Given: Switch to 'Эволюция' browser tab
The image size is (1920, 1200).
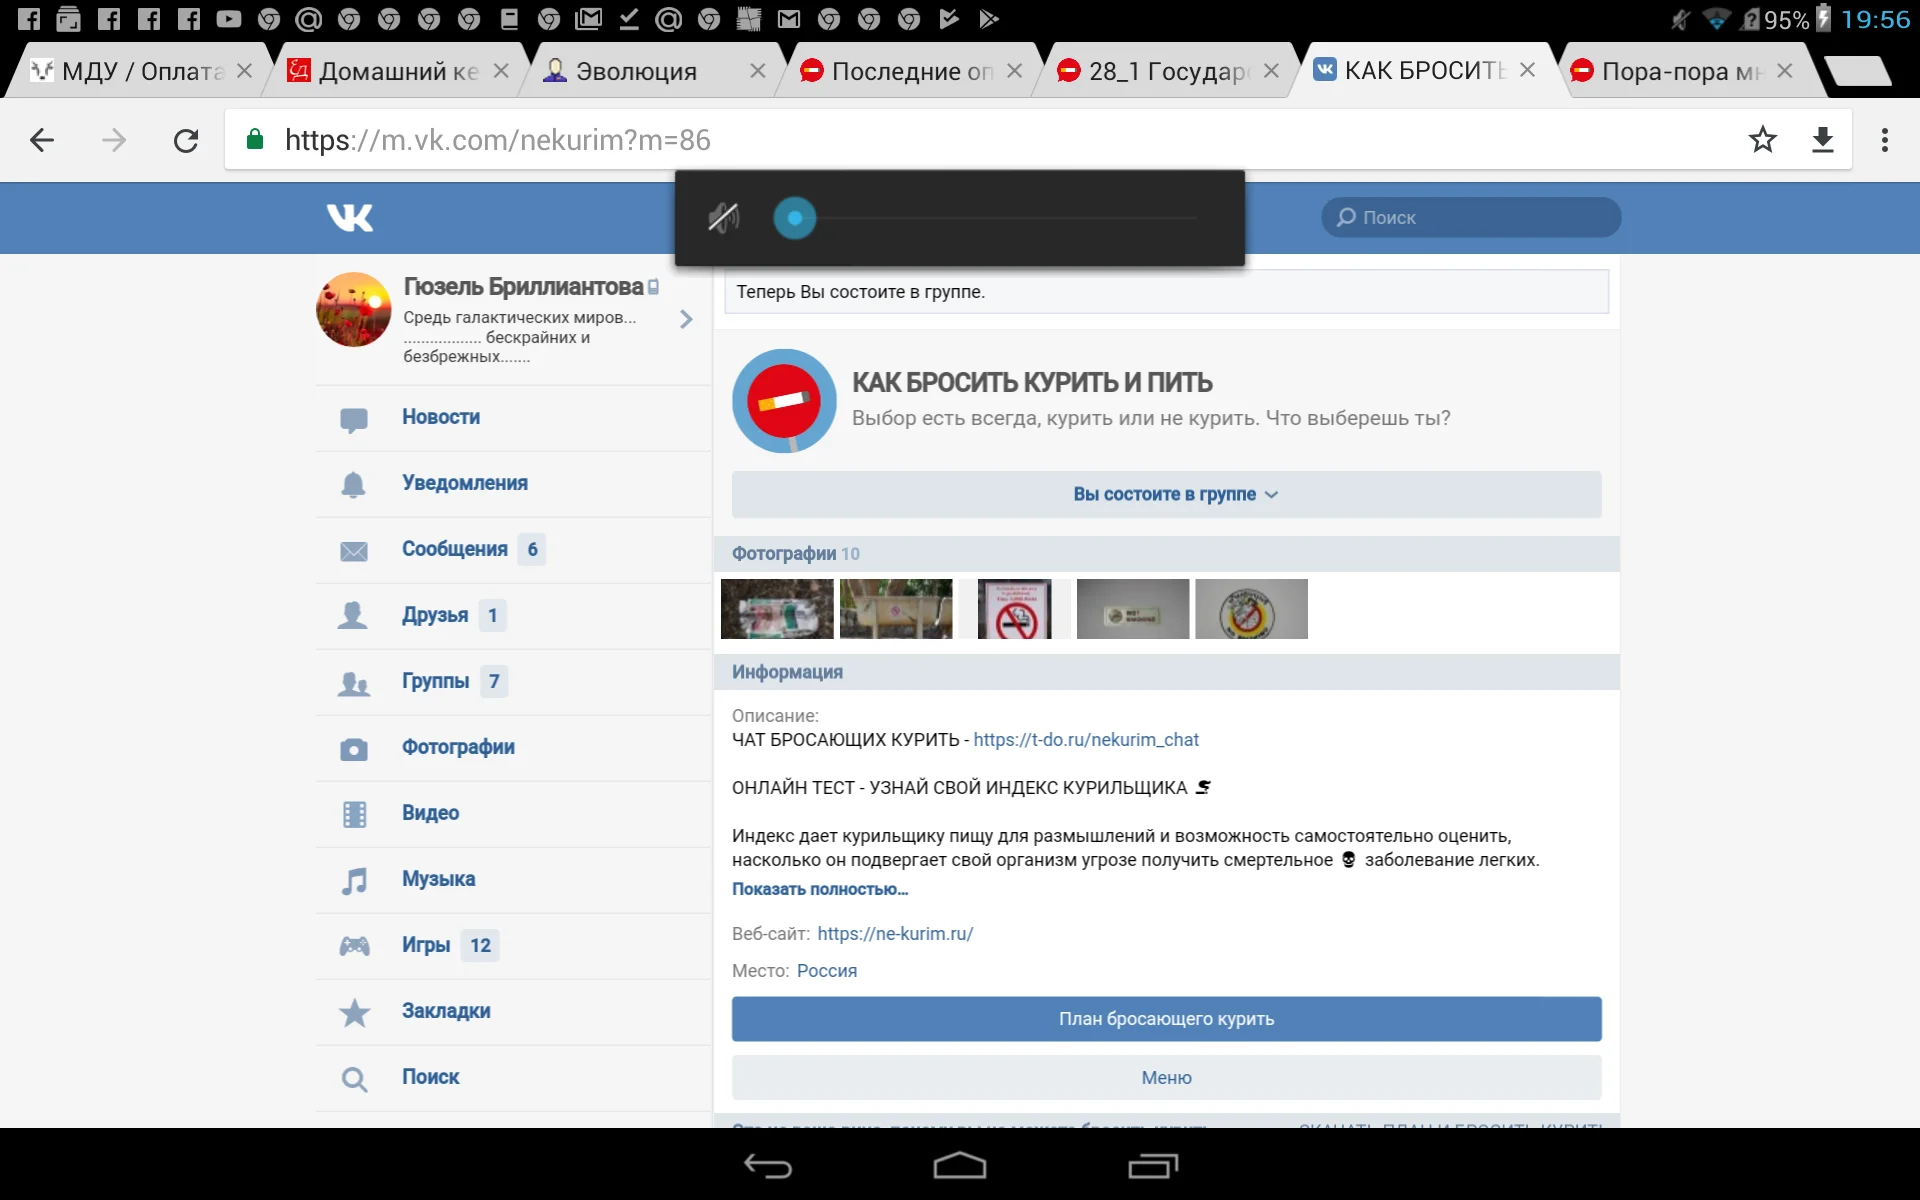Looking at the screenshot, I should pyautogui.click(x=636, y=71).
